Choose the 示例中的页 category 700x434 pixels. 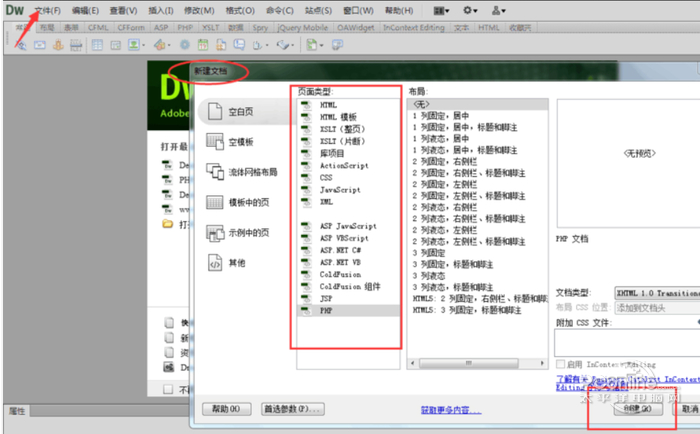238,233
